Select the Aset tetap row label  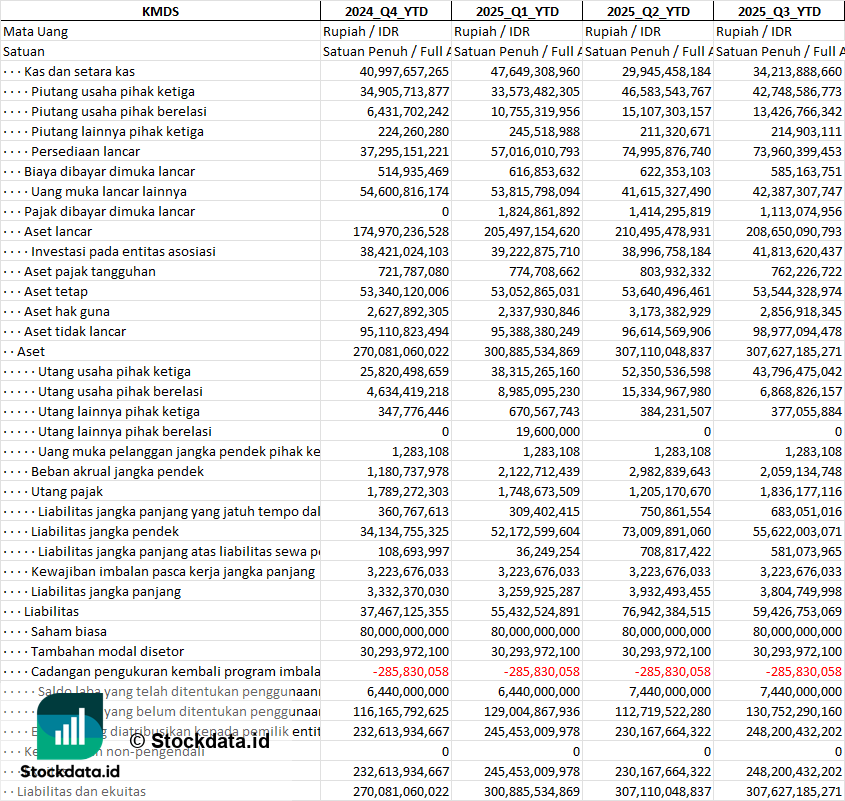point(56,291)
